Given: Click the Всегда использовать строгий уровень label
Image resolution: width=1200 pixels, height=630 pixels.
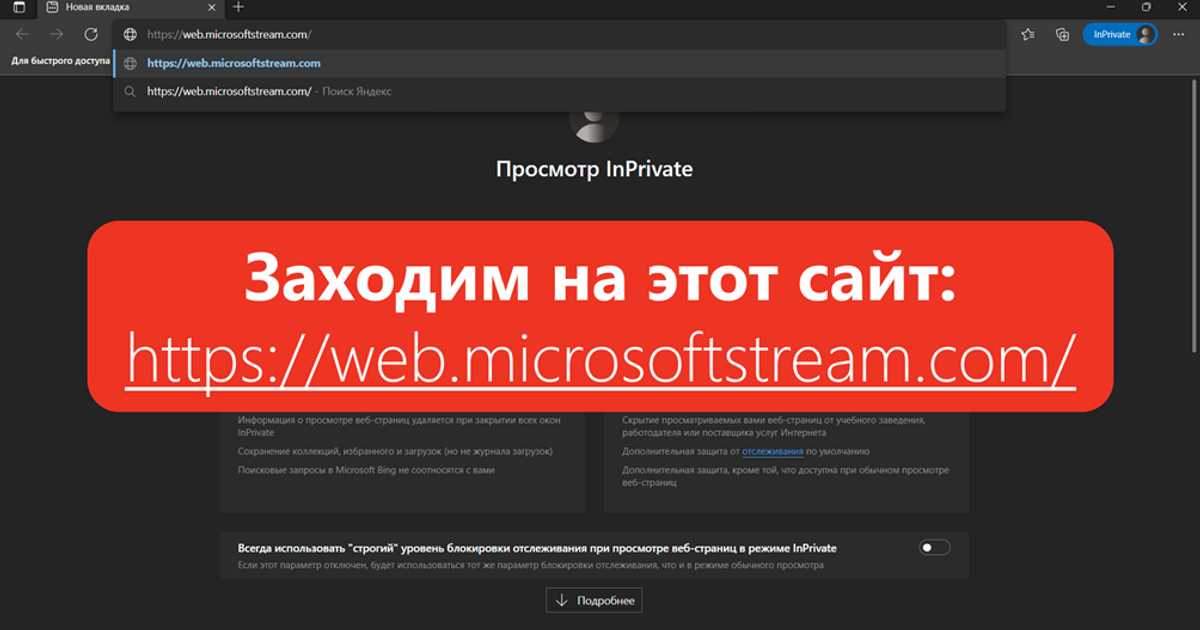Looking at the screenshot, I should 537,548.
